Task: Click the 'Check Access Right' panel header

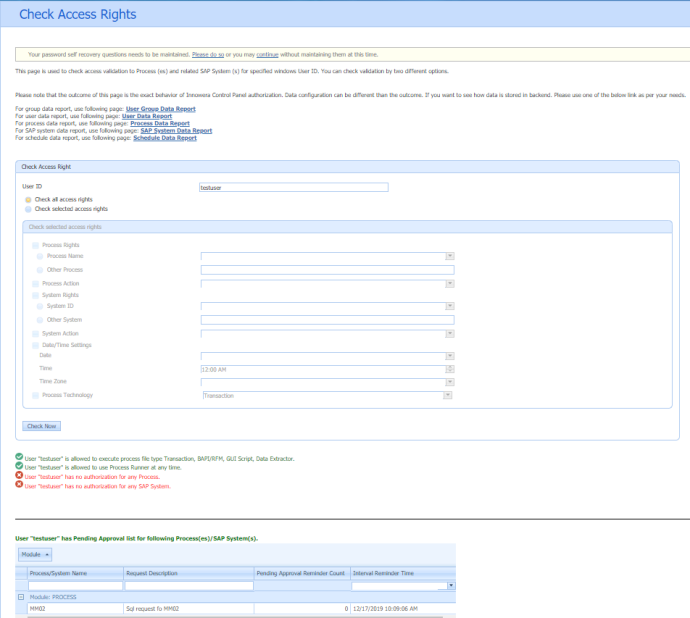Action: (x=347, y=167)
